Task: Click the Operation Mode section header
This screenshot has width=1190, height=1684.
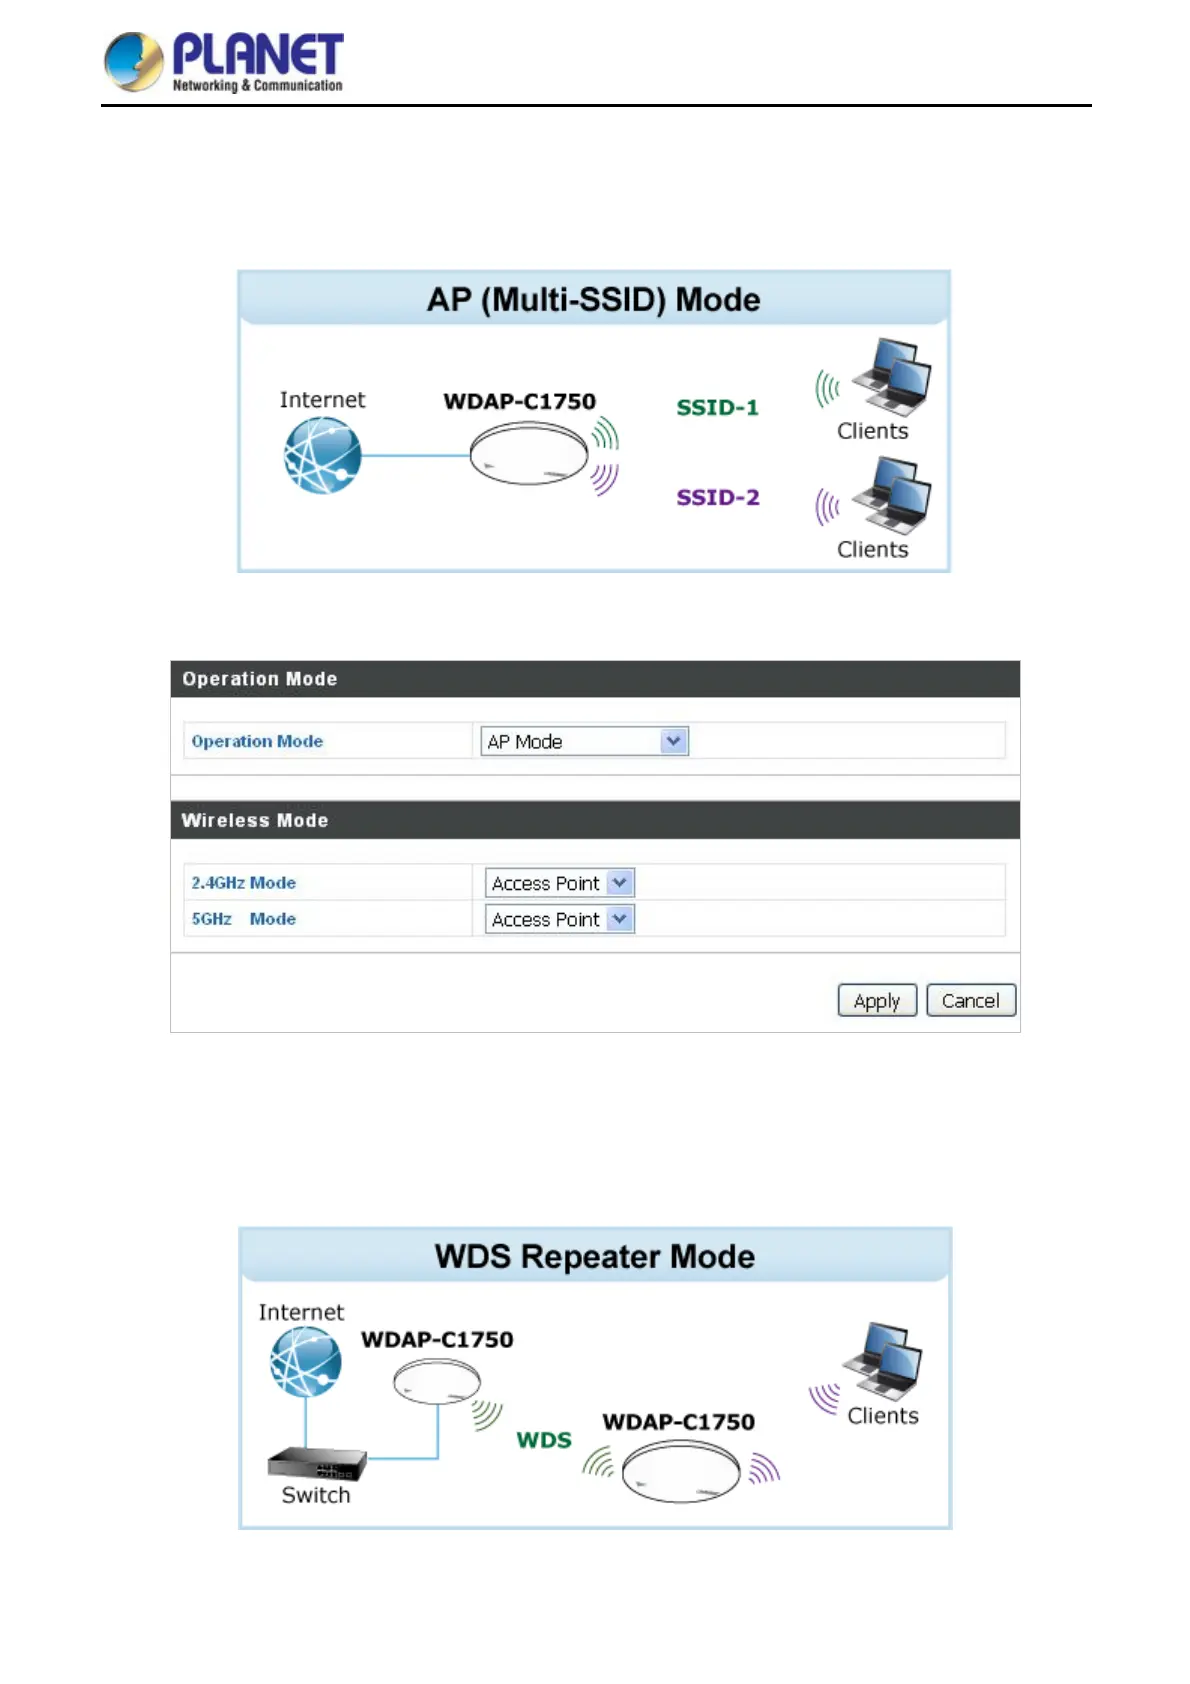Action: pyautogui.click(x=595, y=679)
